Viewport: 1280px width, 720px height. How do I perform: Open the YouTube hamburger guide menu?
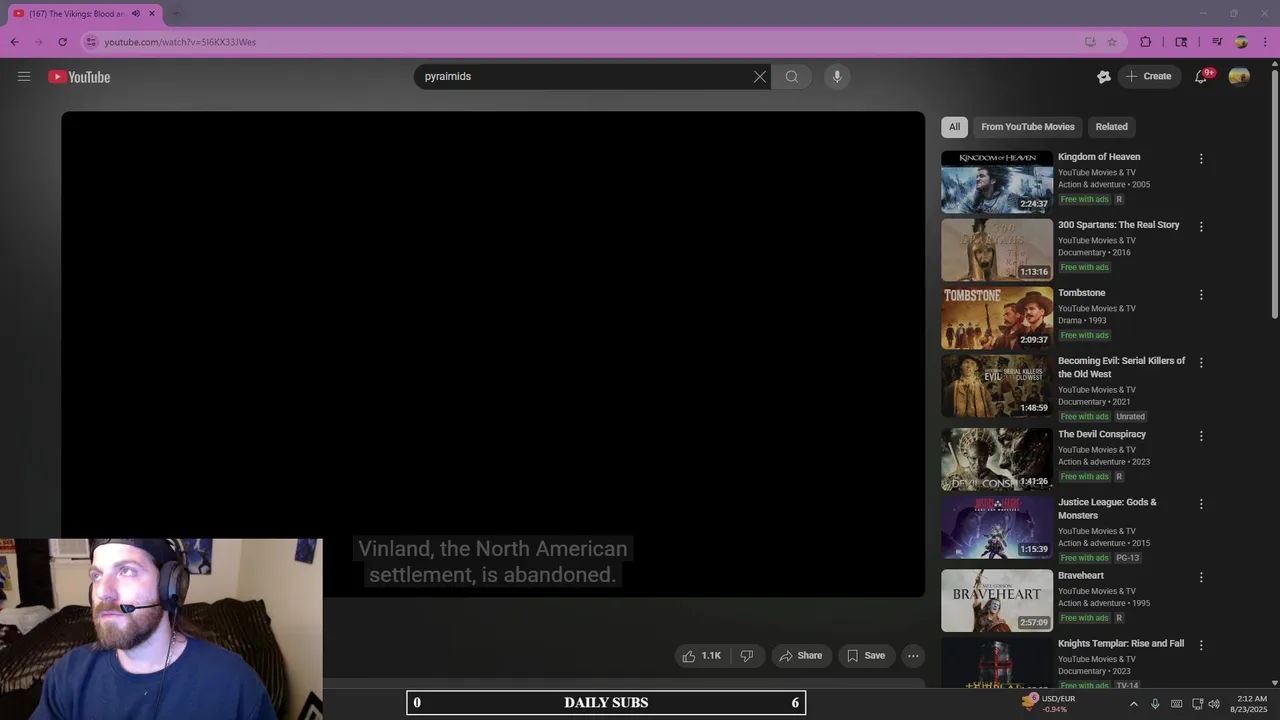click(24, 76)
